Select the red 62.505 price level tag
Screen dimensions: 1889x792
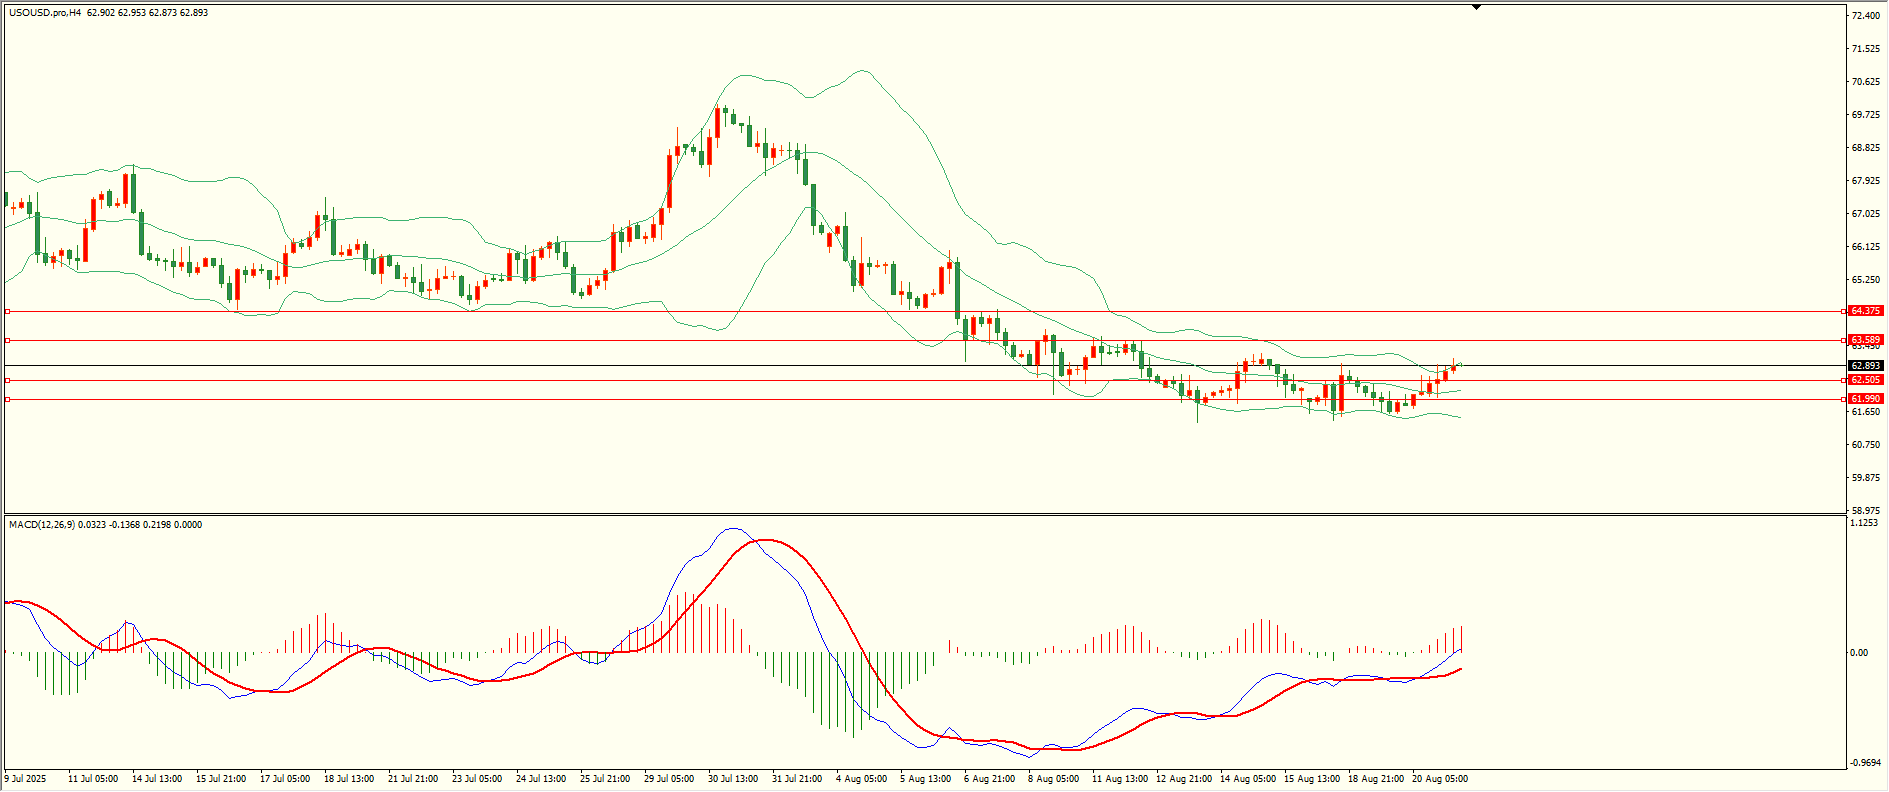point(1866,380)
